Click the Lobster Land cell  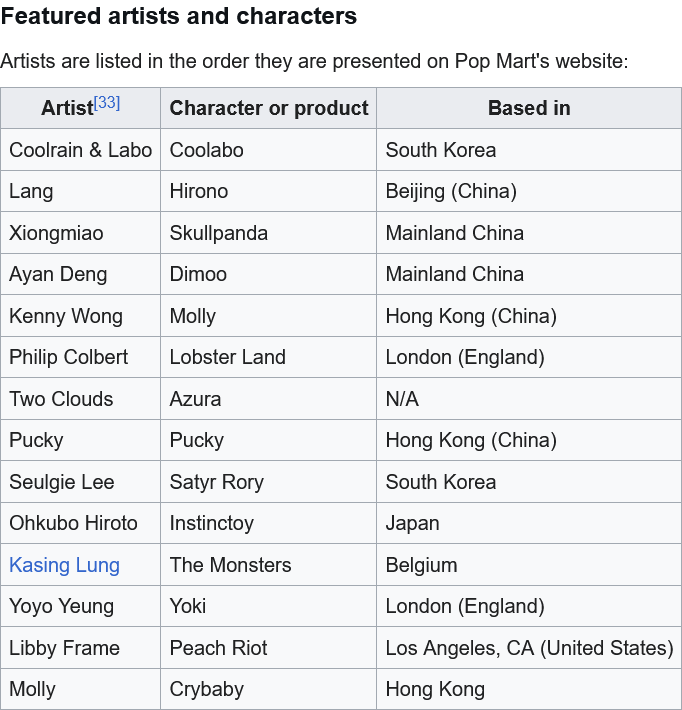pyautogui.click(x=228, y=357)
